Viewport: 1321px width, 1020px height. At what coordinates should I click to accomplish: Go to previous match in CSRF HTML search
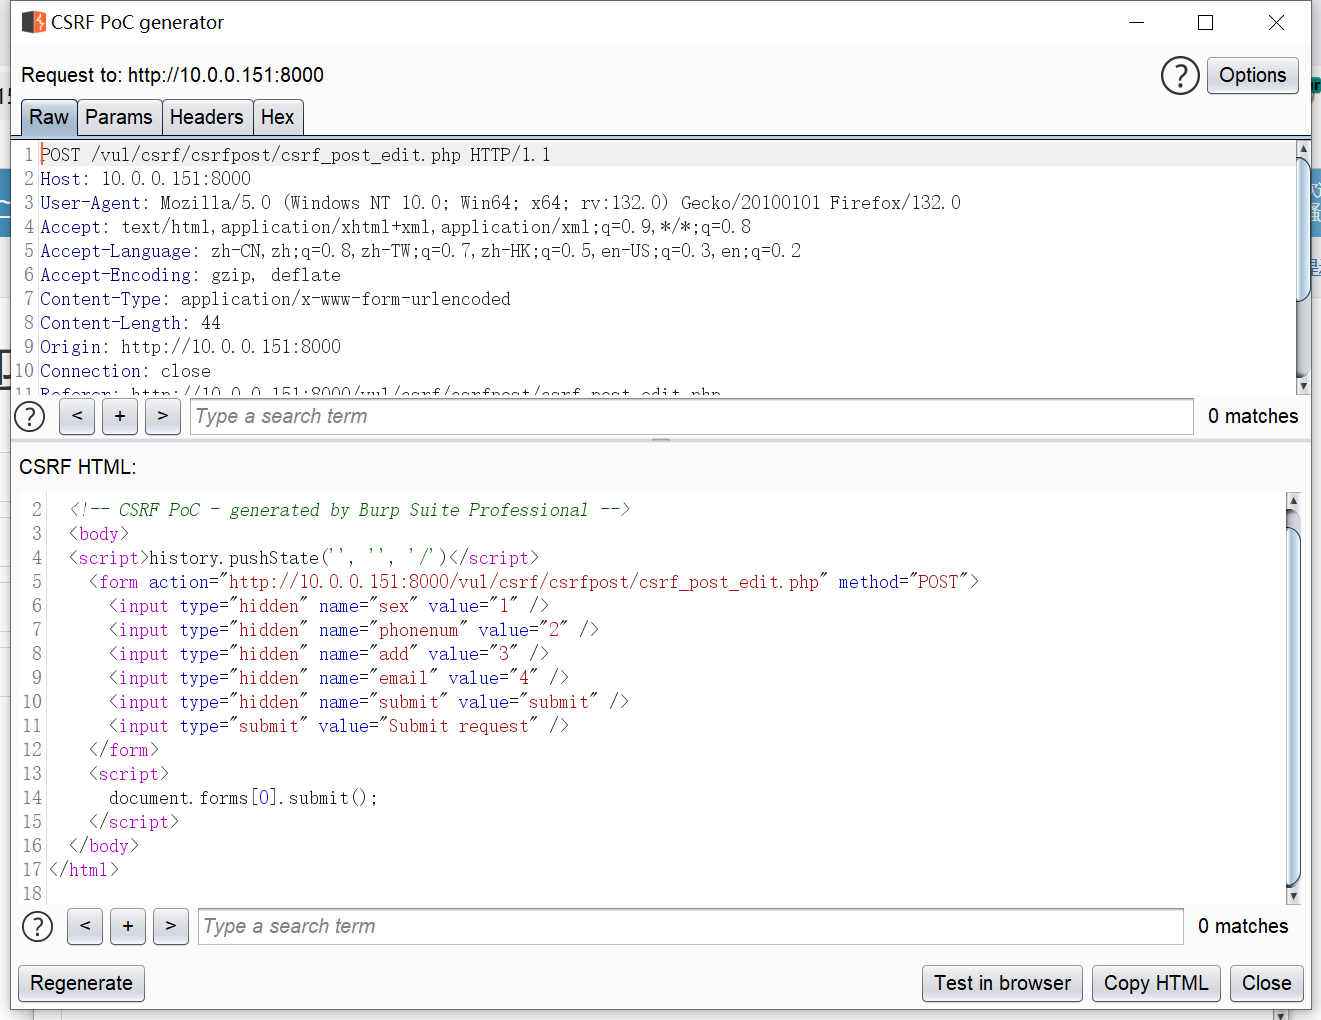pos(85,926)
